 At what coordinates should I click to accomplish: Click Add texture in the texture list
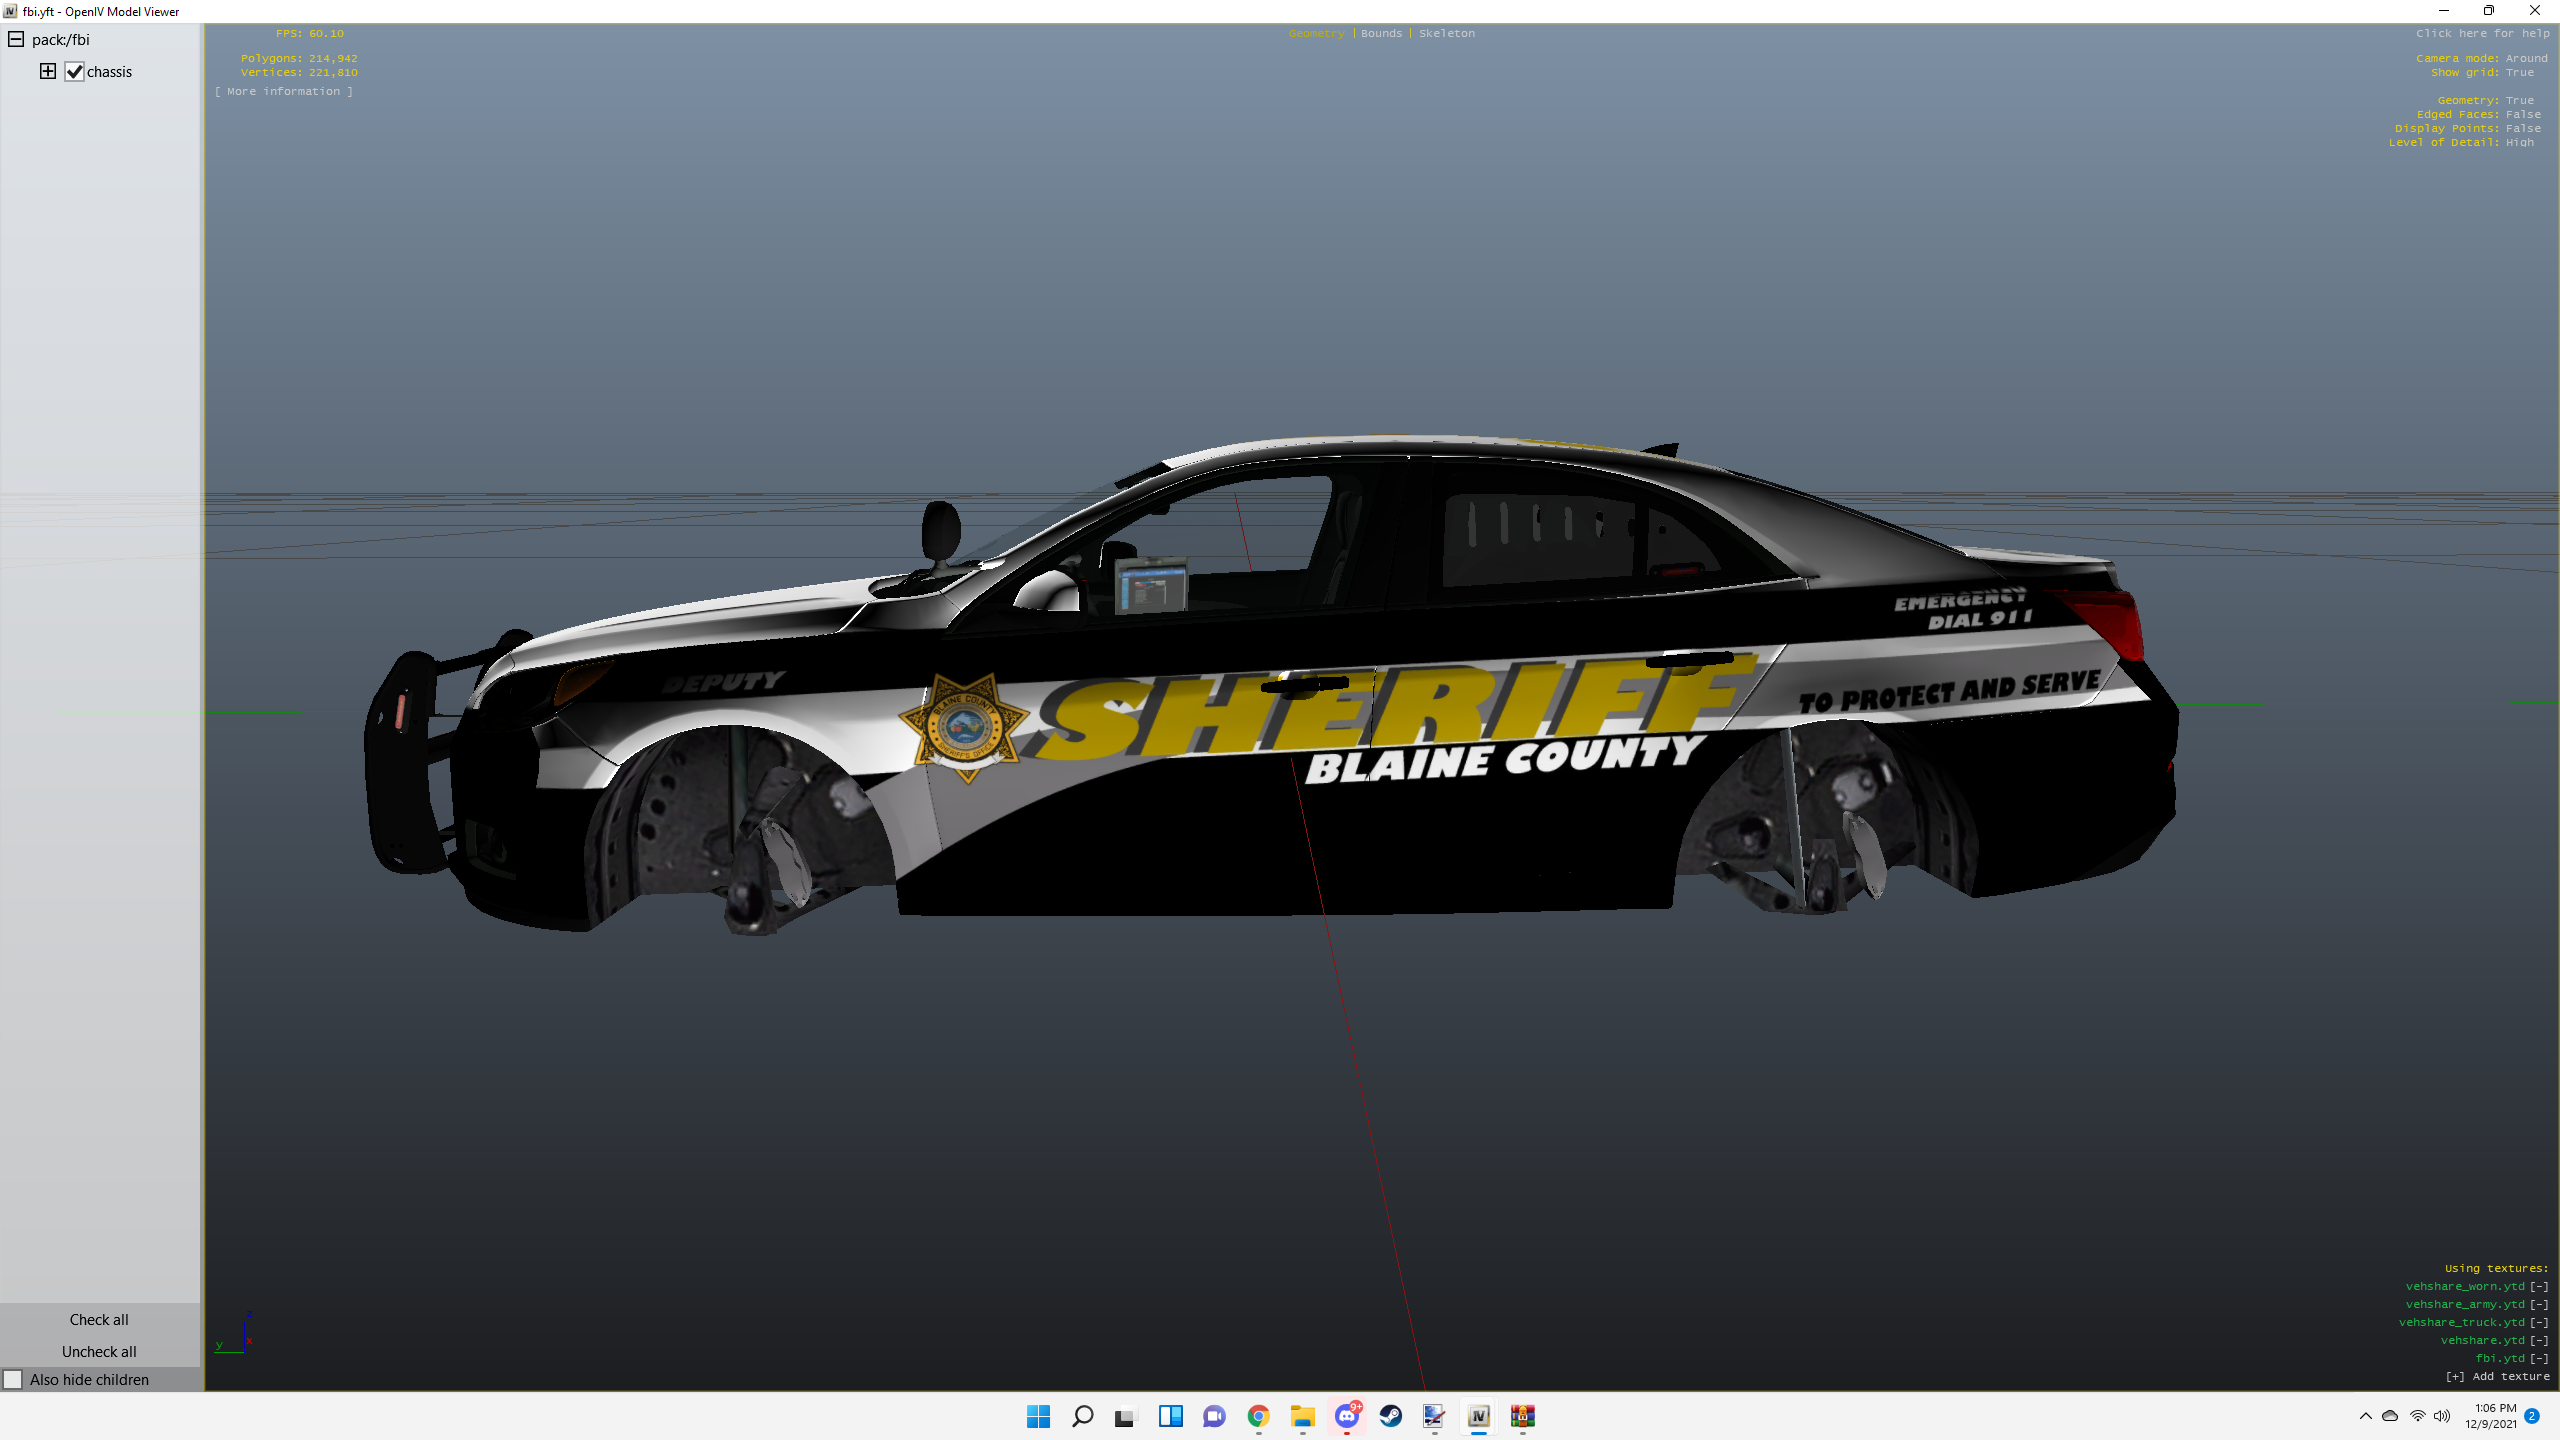[x=2498, y=1376]
